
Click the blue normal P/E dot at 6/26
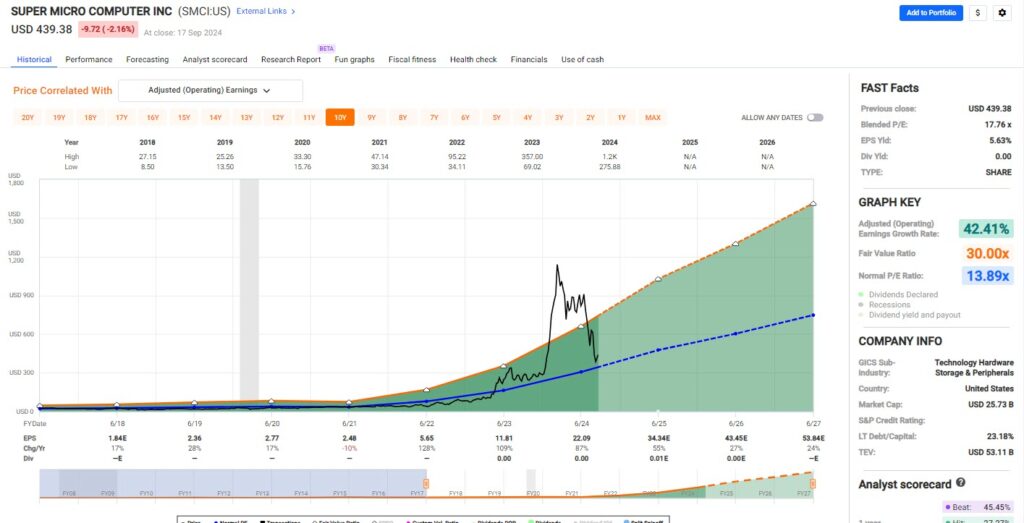point(736,334)
